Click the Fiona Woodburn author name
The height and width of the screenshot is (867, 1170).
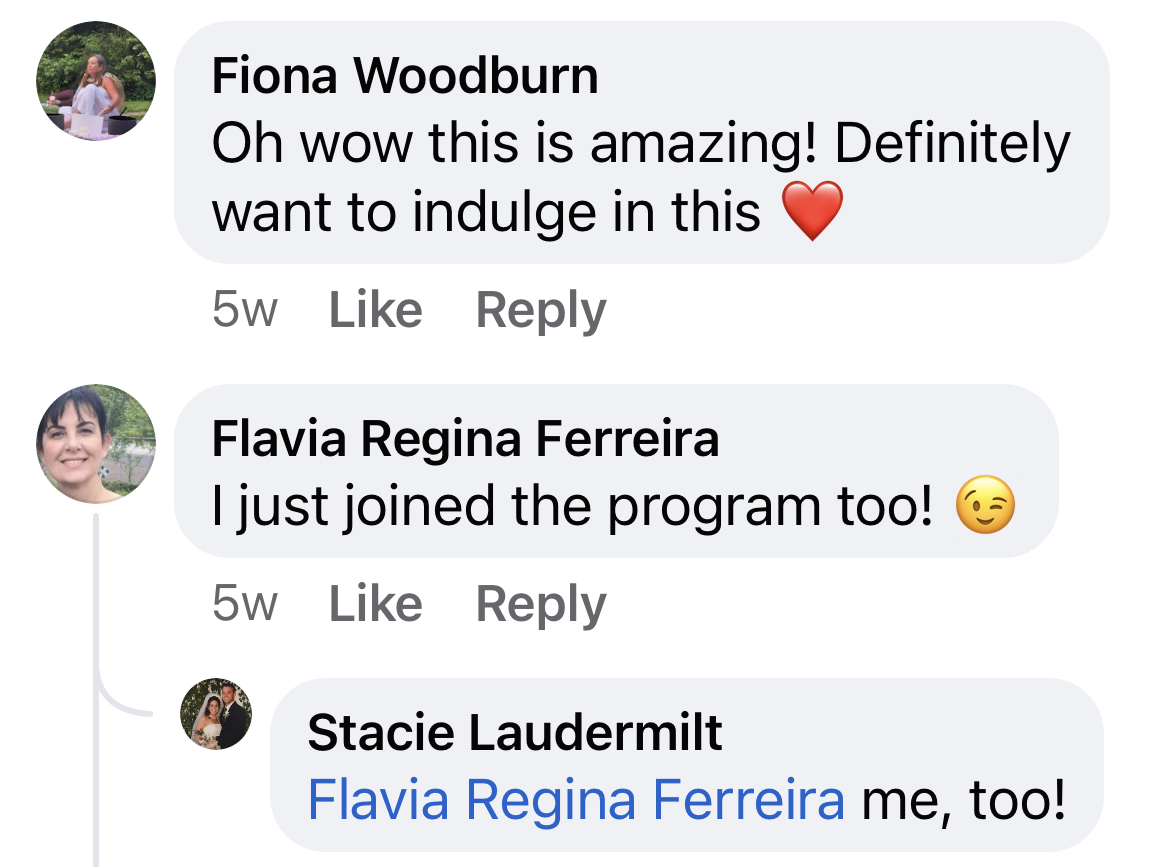pos(405,76)
